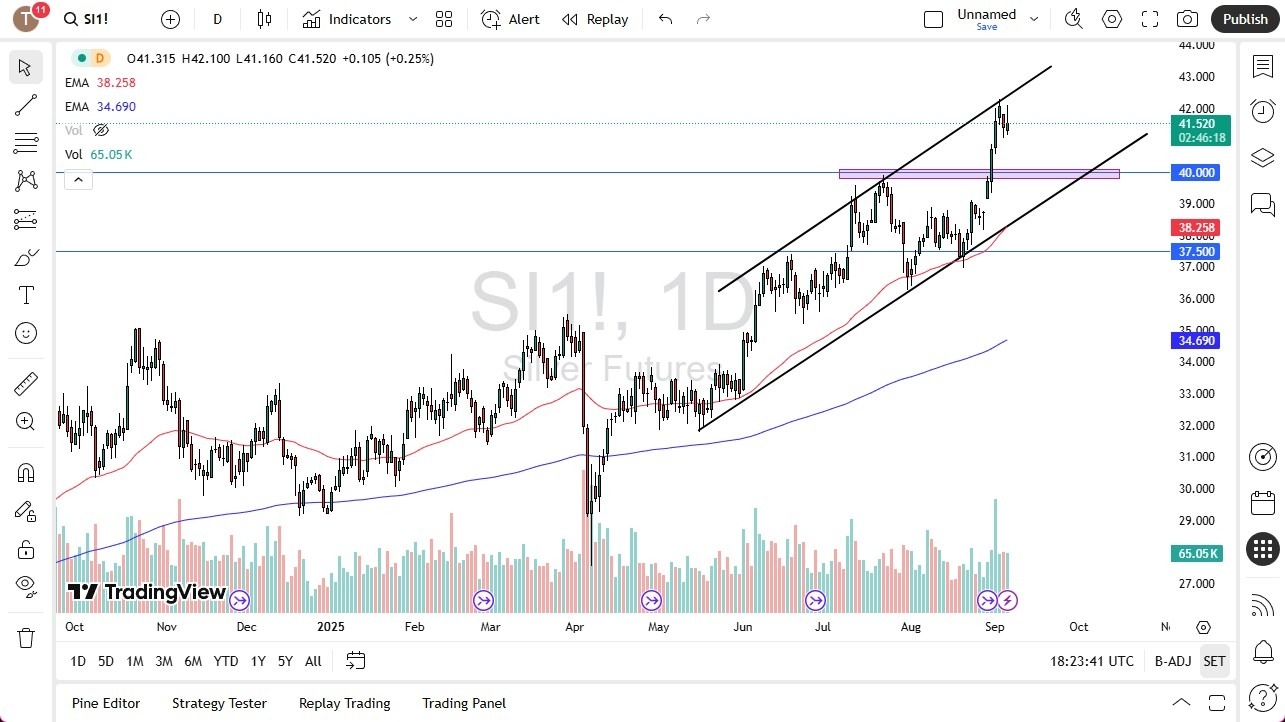Click the Publish button
This screenshot has height=722, width=1285.
click(x=1244, y=19)
